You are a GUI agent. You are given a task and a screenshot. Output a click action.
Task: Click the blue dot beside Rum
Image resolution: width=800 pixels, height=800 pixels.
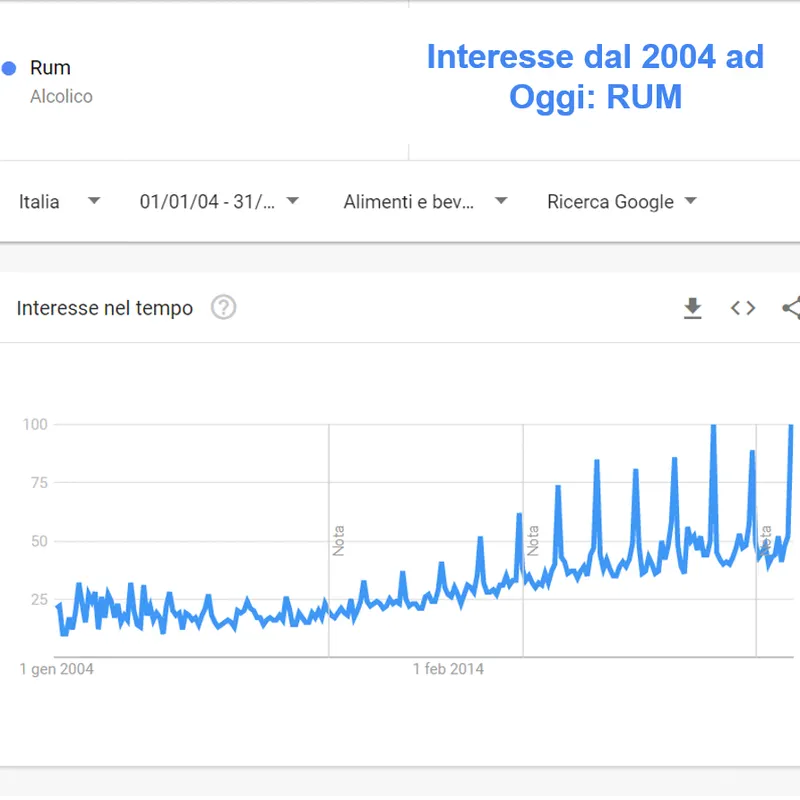(9, 68)
